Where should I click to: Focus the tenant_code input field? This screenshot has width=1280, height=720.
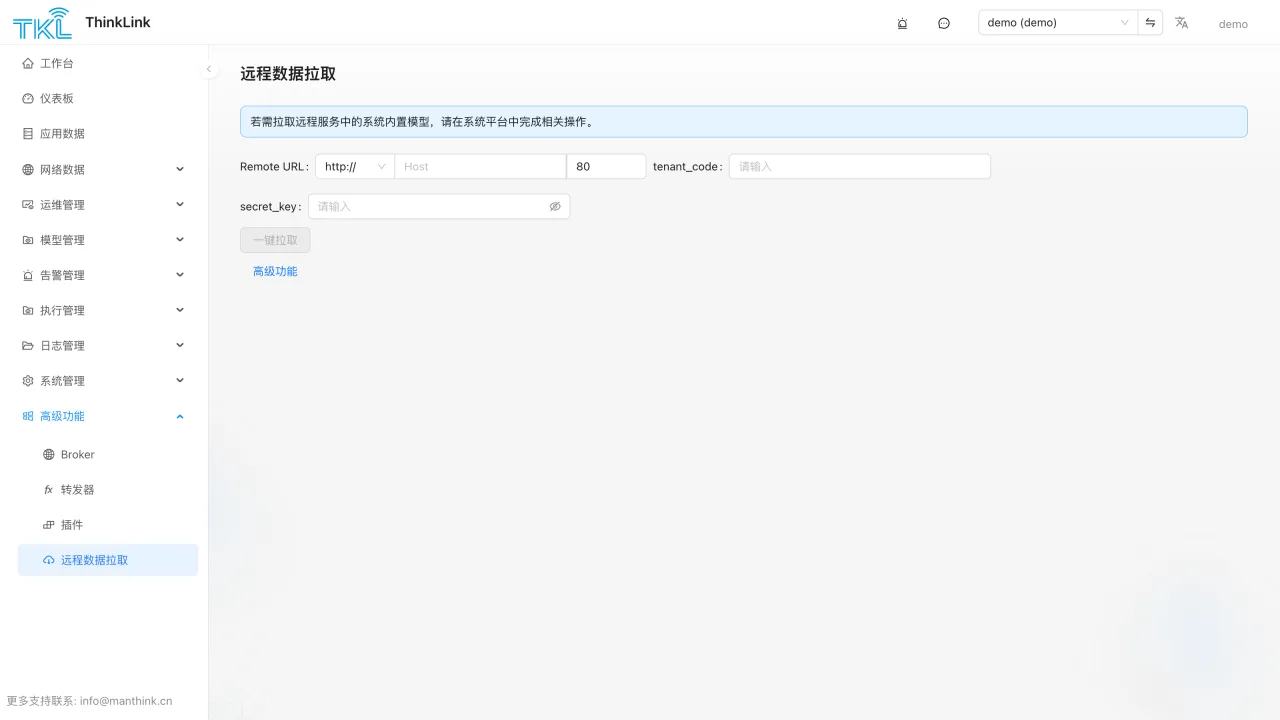coord(860,166)
